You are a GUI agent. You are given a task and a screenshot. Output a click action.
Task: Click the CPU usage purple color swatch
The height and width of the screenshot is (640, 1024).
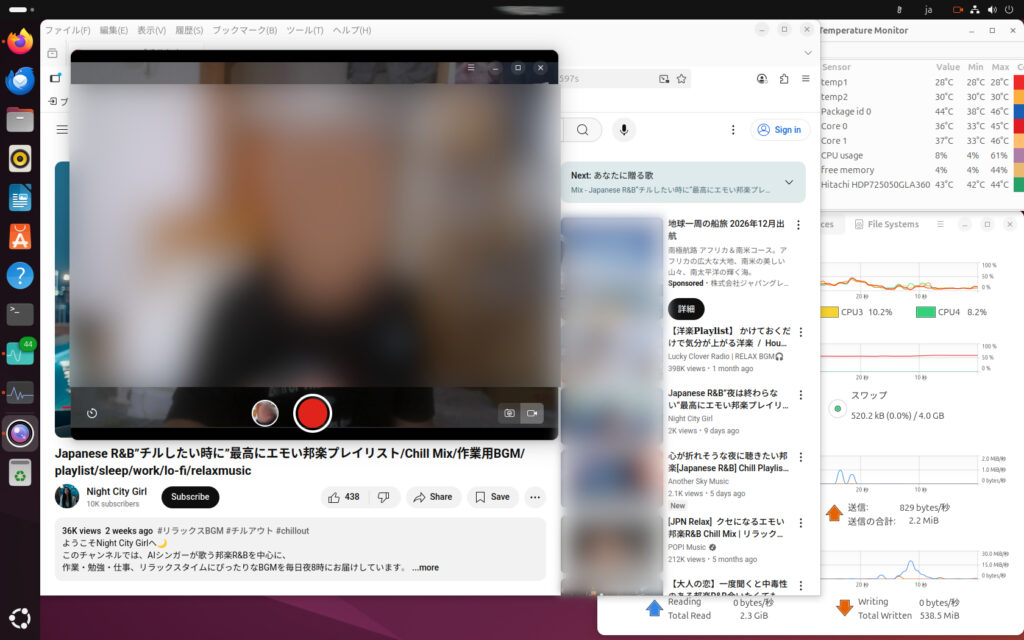[x=1019, y=155]
